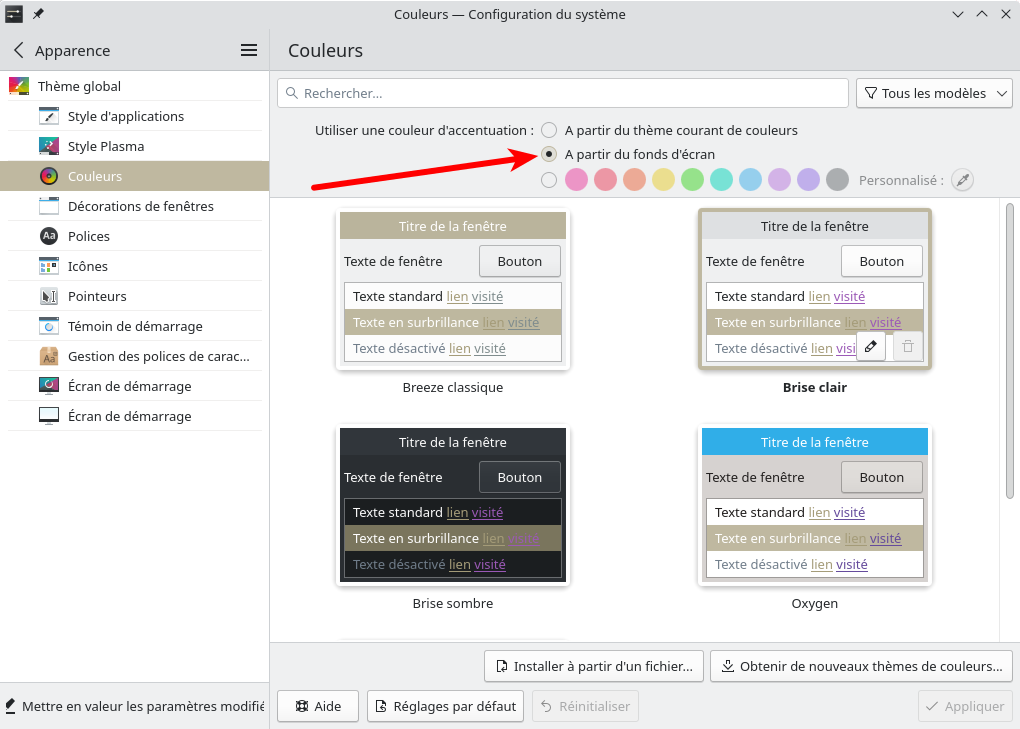Click the pencil icon beside Mettre en valeur
1020x729 pixels.
(x=10, y=706)
